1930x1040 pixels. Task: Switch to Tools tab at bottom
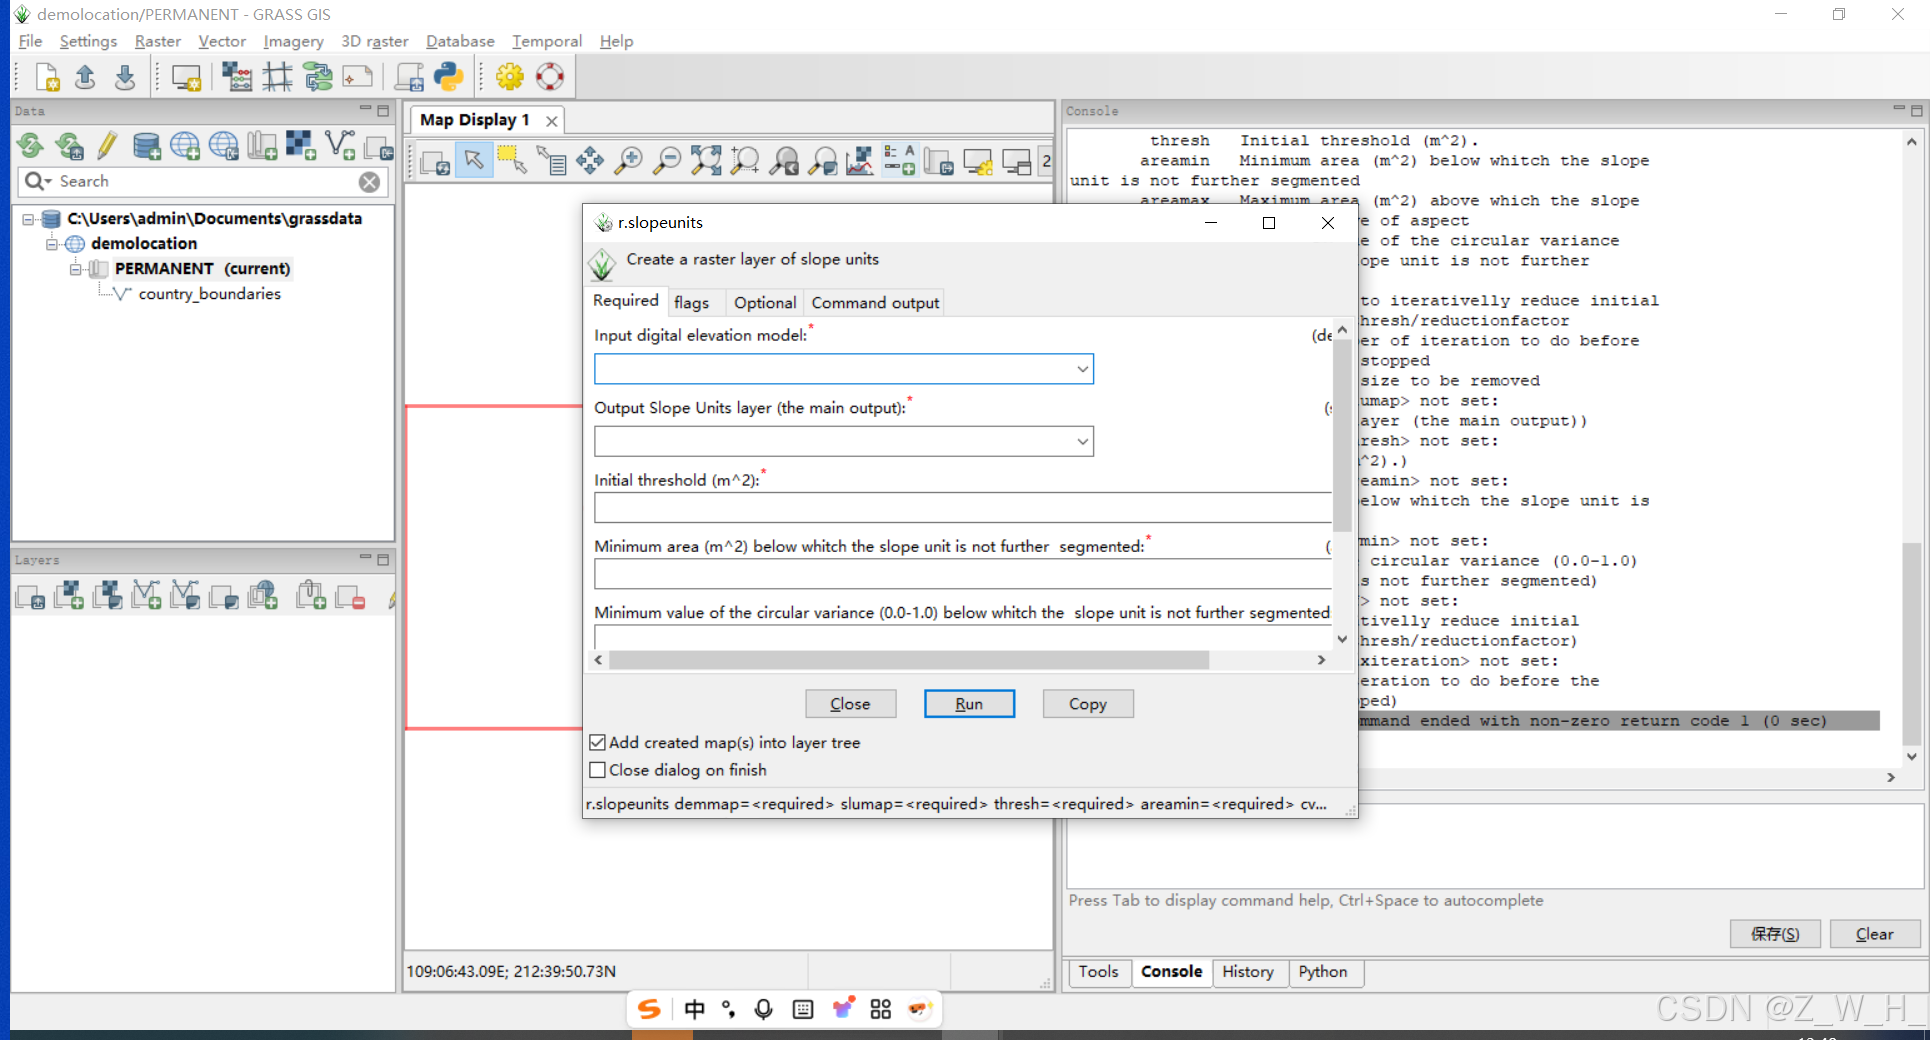click(x=1098, y=972)
